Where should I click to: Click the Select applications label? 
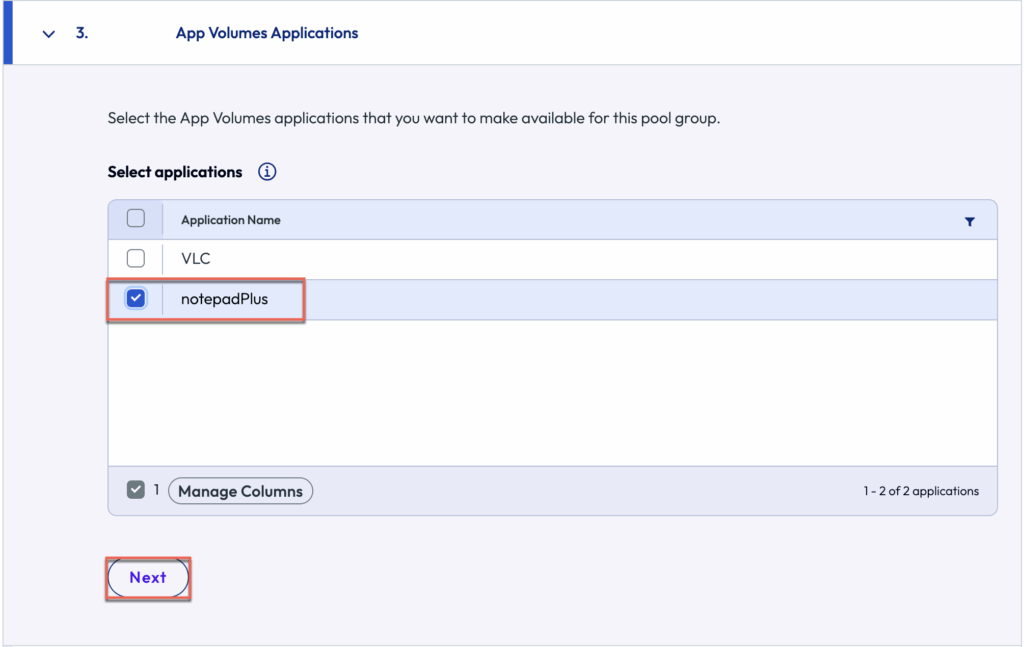click(x=175, y=172)
